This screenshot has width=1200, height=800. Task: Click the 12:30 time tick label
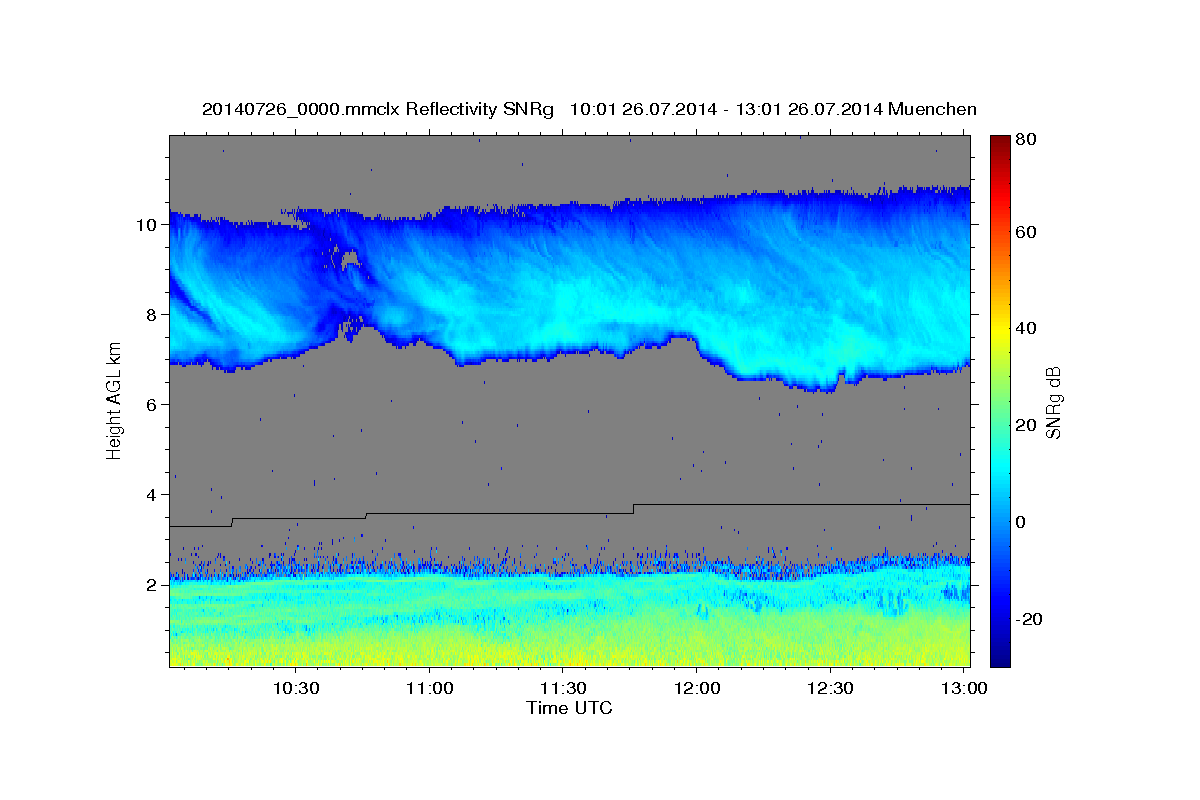[831, 688]
